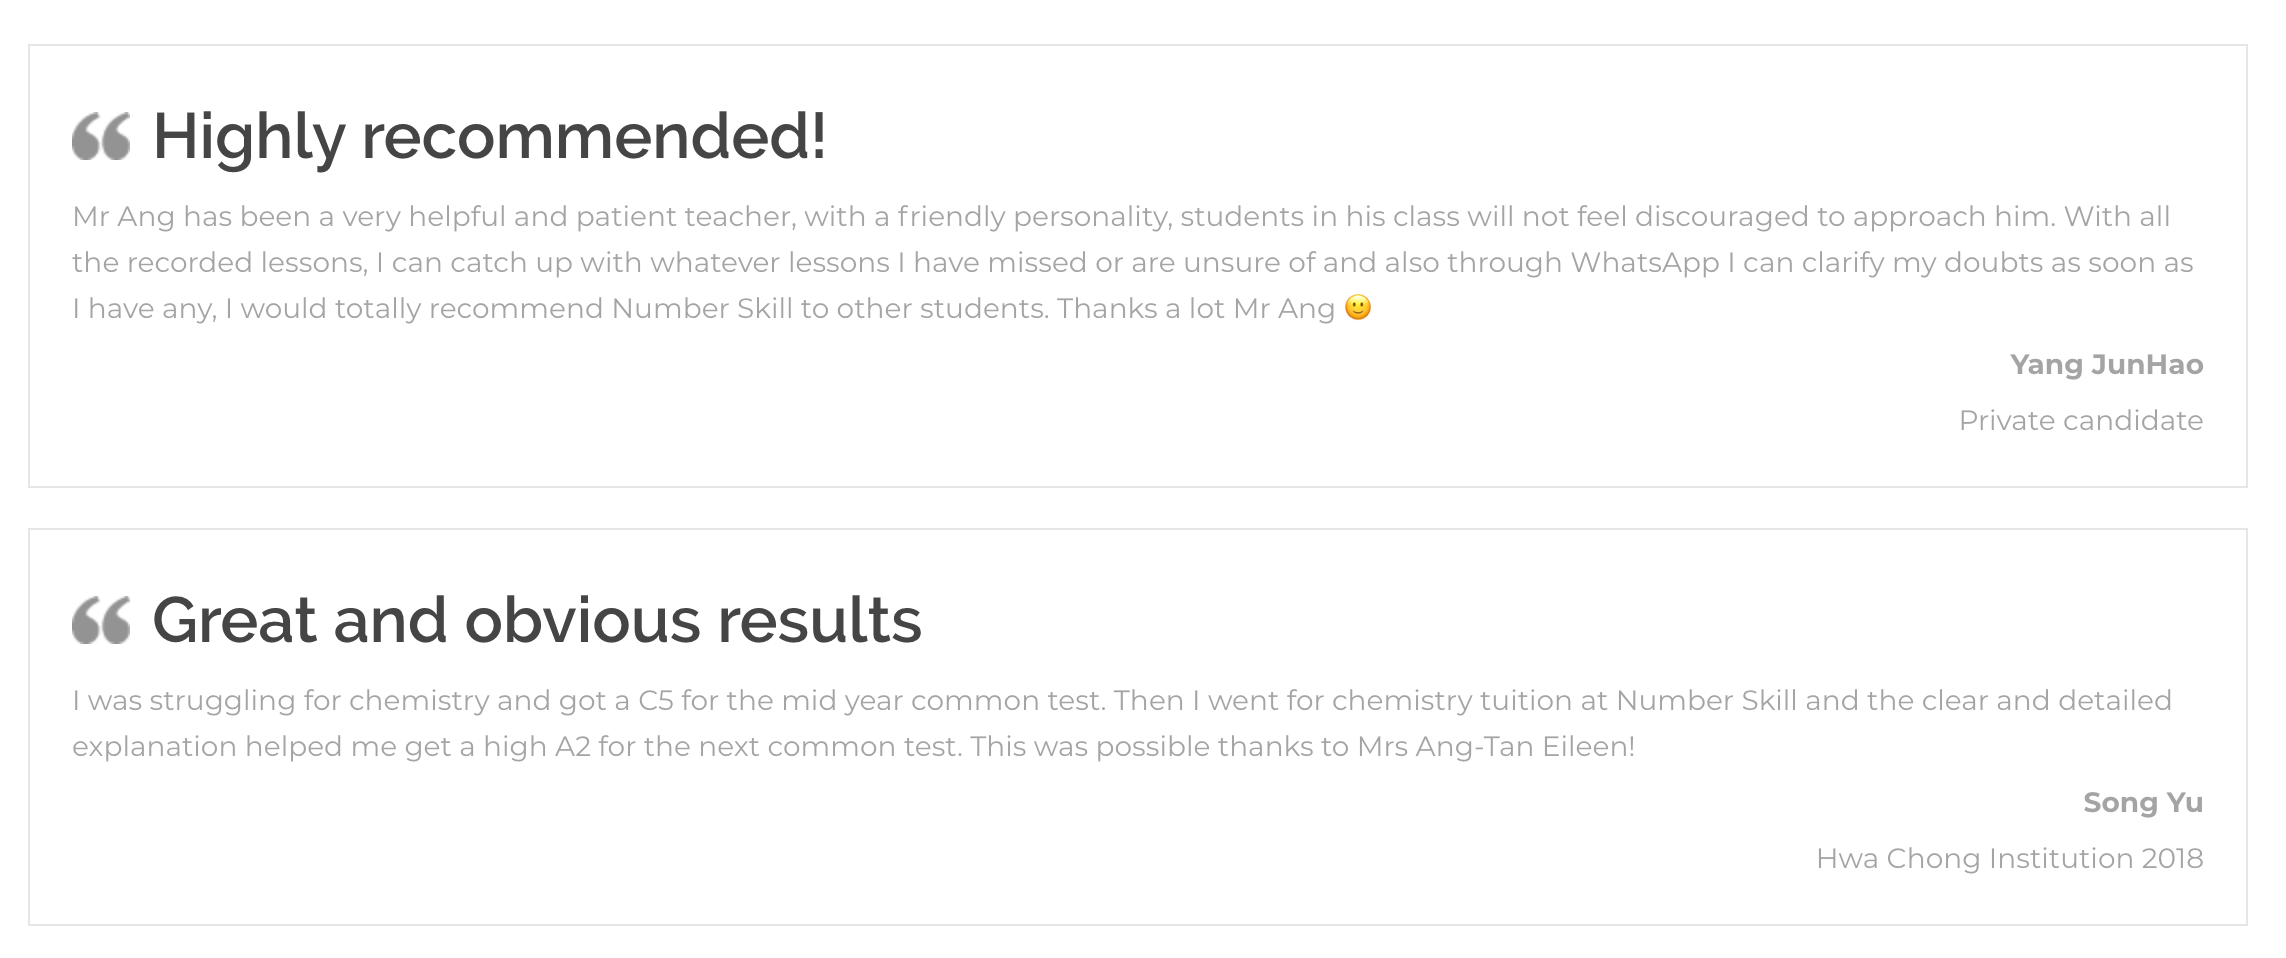This screenshot has height=958, width=2286.
Task: Click the A2 grade in the second review
Action: 572,746
